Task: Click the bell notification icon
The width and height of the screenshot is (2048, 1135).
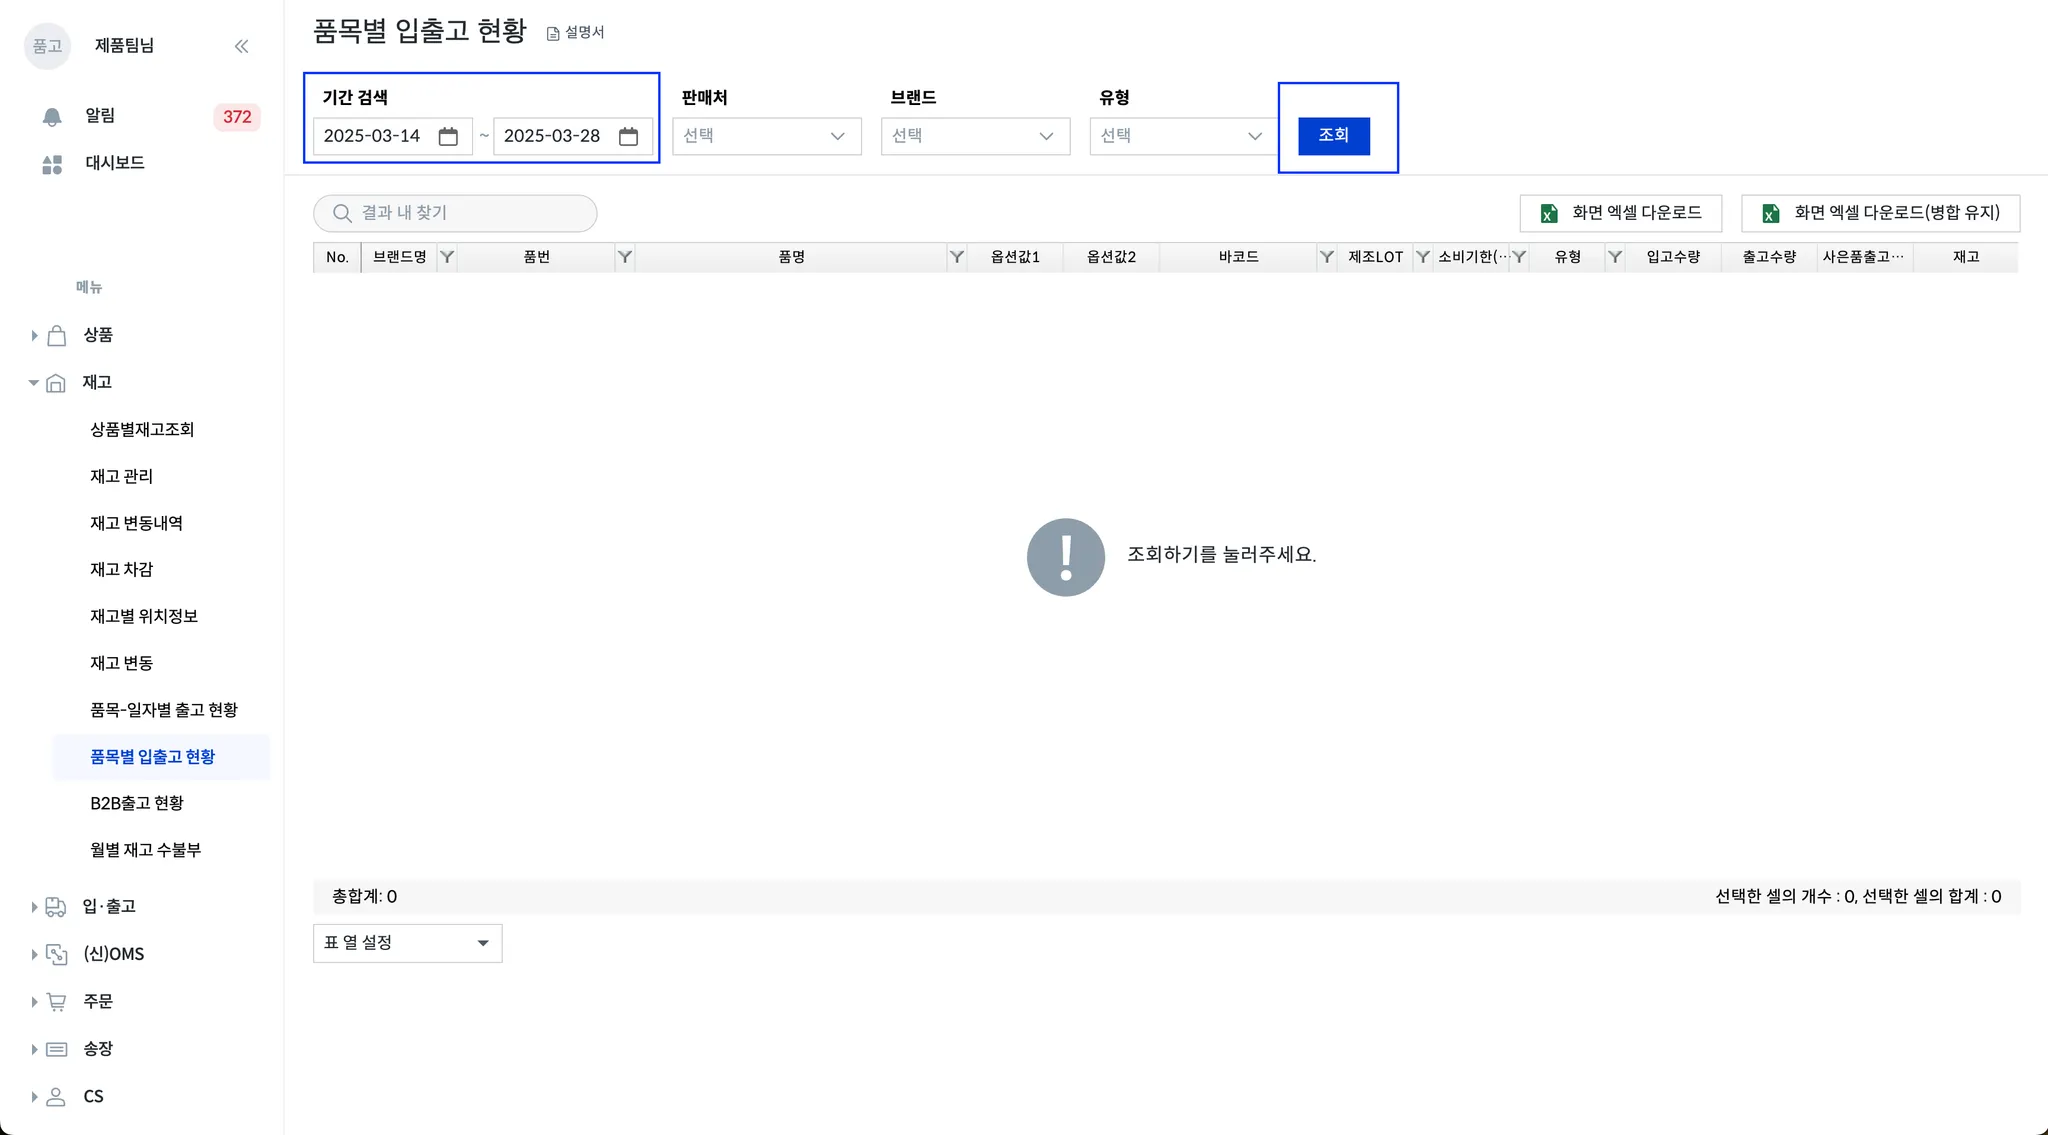Action: 52,117
